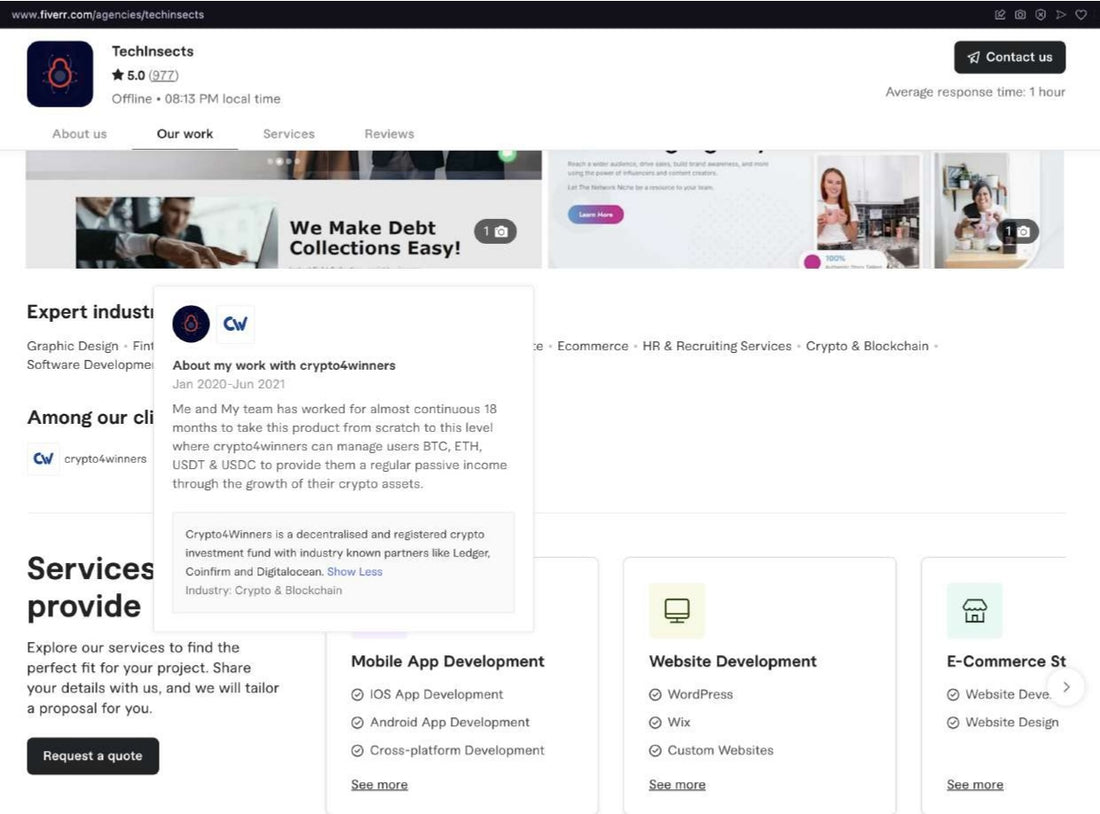The image size is (1100, 814).
Task: Click the TechInsects agency logo
Action: (x=60, y=74)
